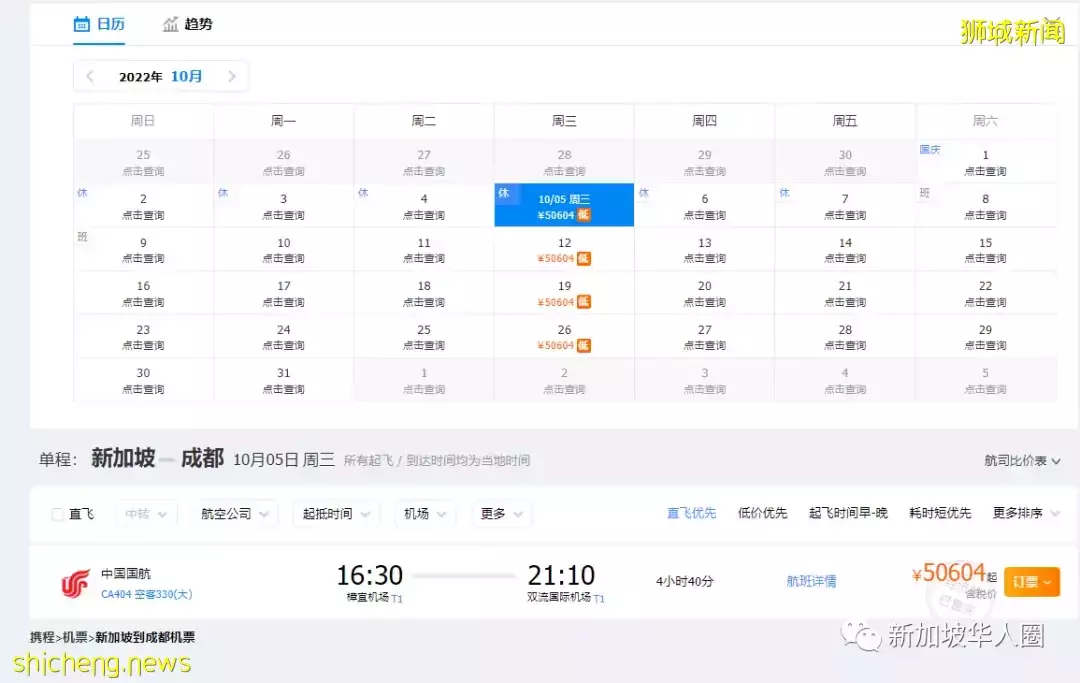Viewport: 1080px width, 683px height.
Task: Click the calendar icon beside the 日历 tab
Action: [84, 25]
